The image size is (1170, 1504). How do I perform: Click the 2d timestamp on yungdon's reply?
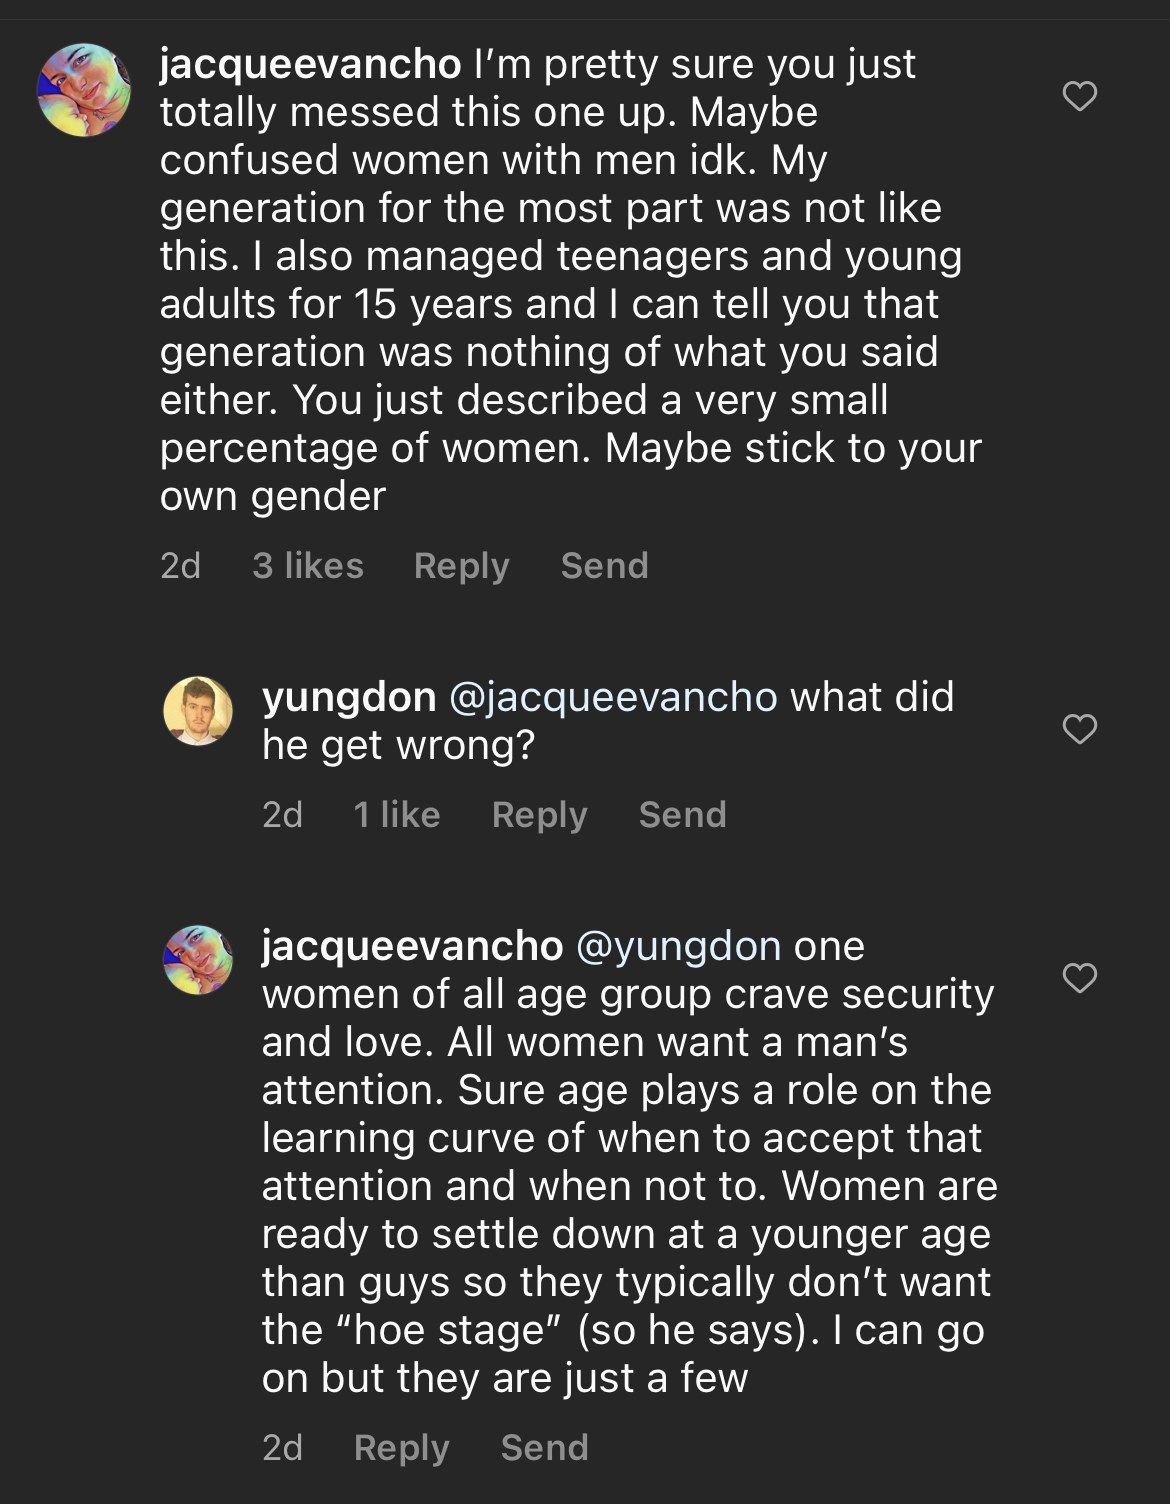pyautogui.click(x=282, y=815)
